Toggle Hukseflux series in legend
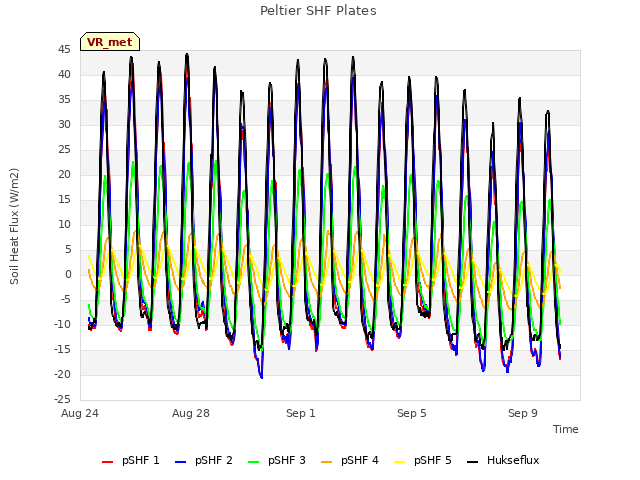This screenshot has height=480, width=640. coord(503,460)
